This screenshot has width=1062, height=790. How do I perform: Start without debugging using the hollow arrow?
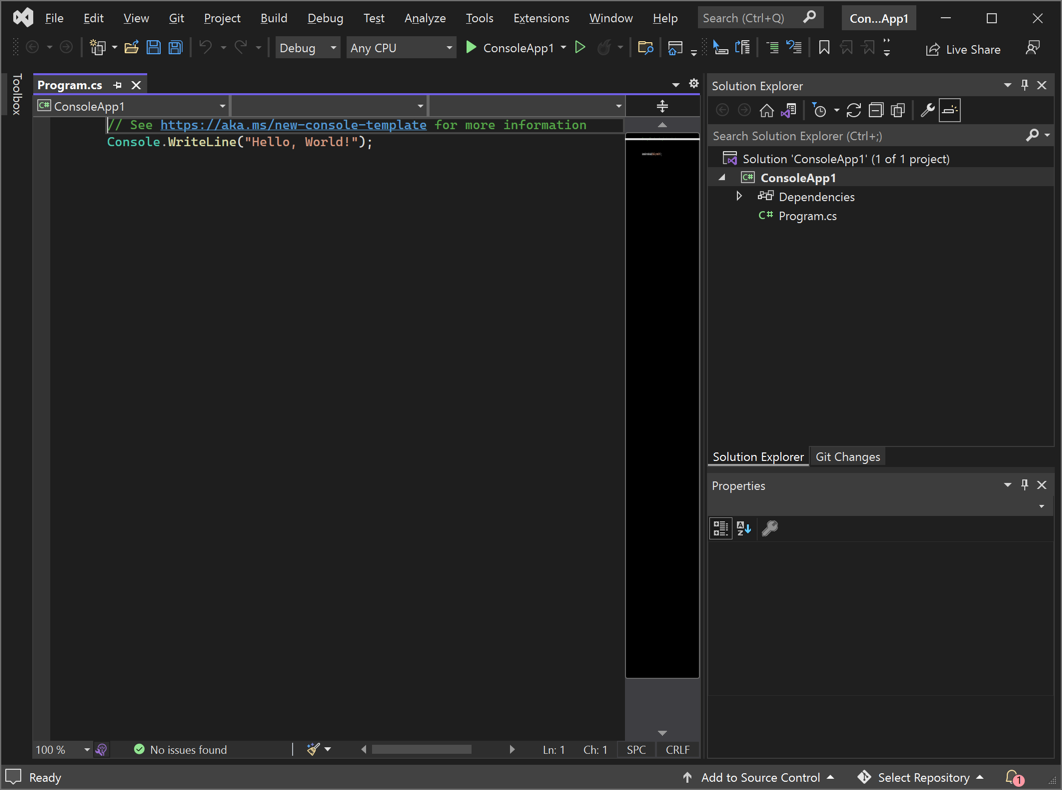tap(580, 47)
